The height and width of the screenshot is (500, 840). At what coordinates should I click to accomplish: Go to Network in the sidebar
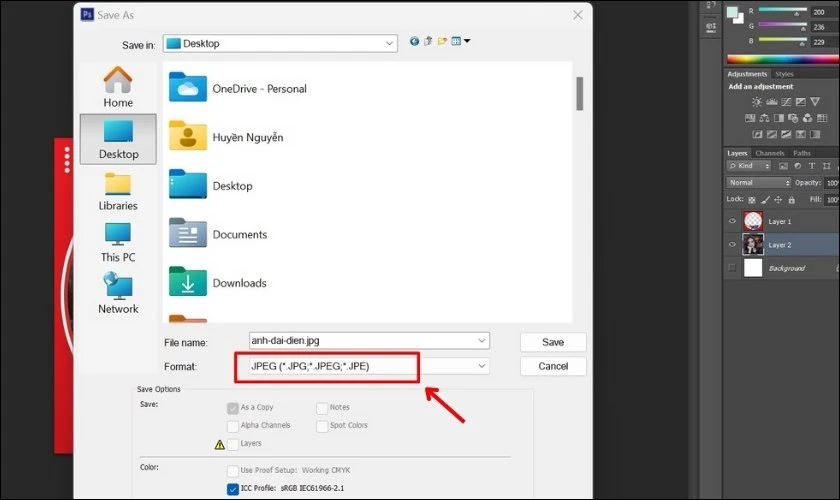pos(118,294)
